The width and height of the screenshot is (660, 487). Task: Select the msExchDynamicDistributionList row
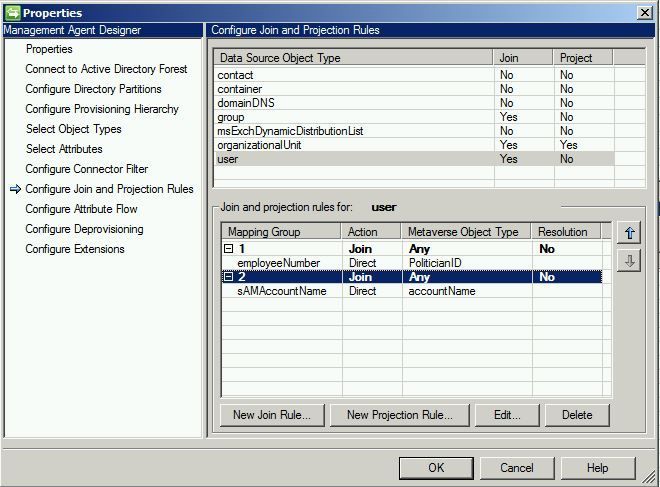click(x=414, y=131)
